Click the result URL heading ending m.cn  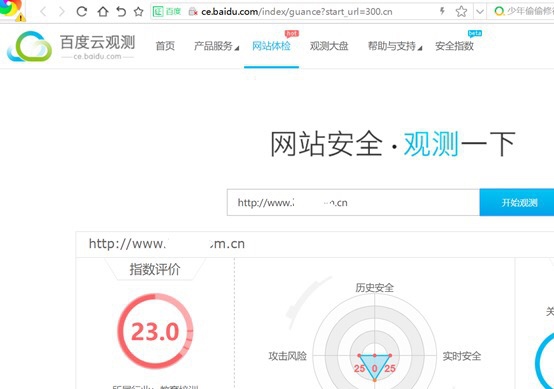pyautogui.click(x=167, y=244)
